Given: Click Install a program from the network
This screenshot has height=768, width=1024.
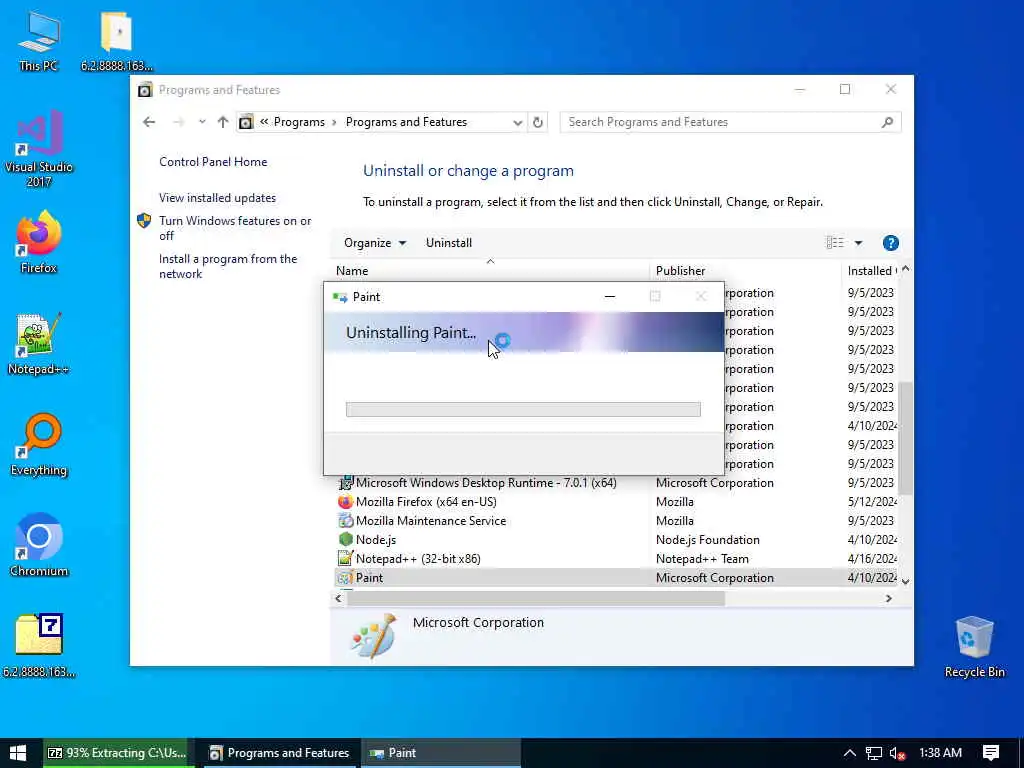Looking at the screenshot, I should (x=228, y=266).
